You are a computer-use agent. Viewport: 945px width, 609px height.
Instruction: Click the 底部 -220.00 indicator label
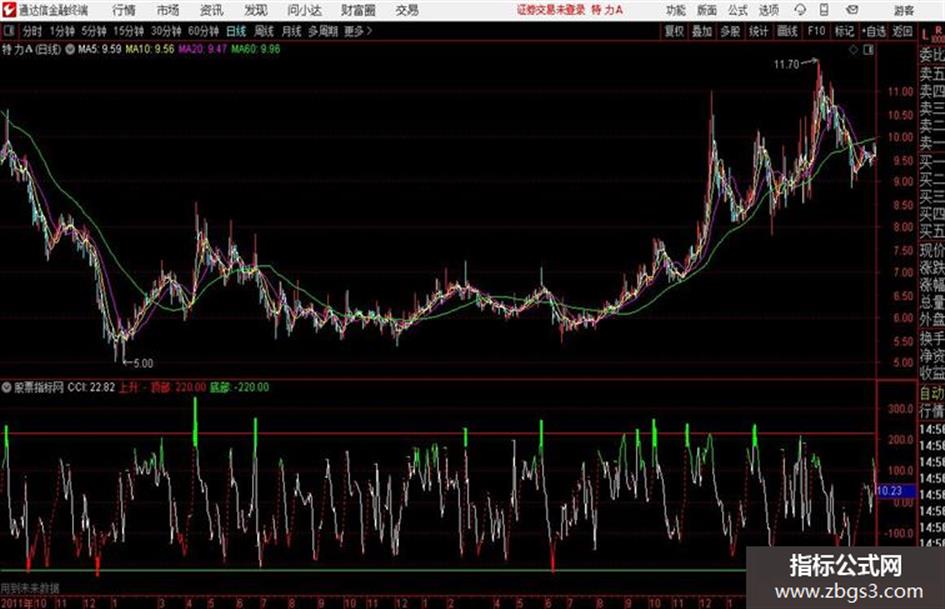239,387
